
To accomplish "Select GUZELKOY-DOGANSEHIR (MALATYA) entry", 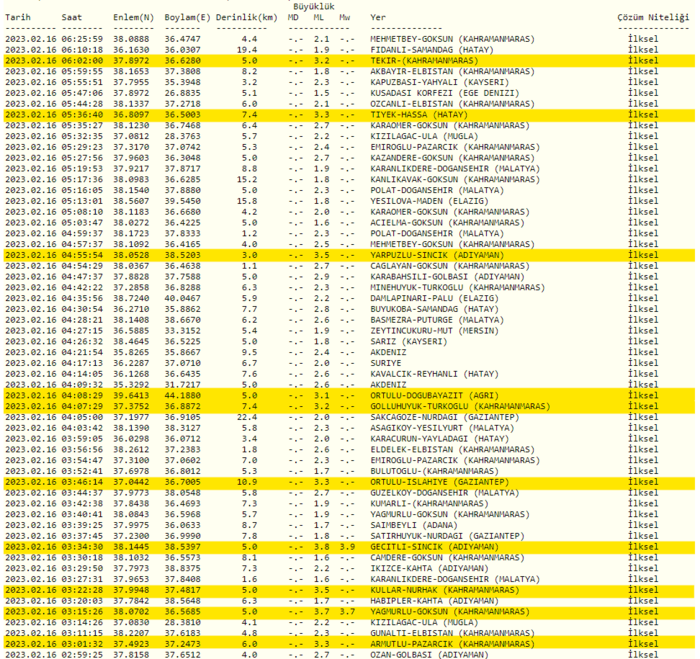I will click(445, 493).
